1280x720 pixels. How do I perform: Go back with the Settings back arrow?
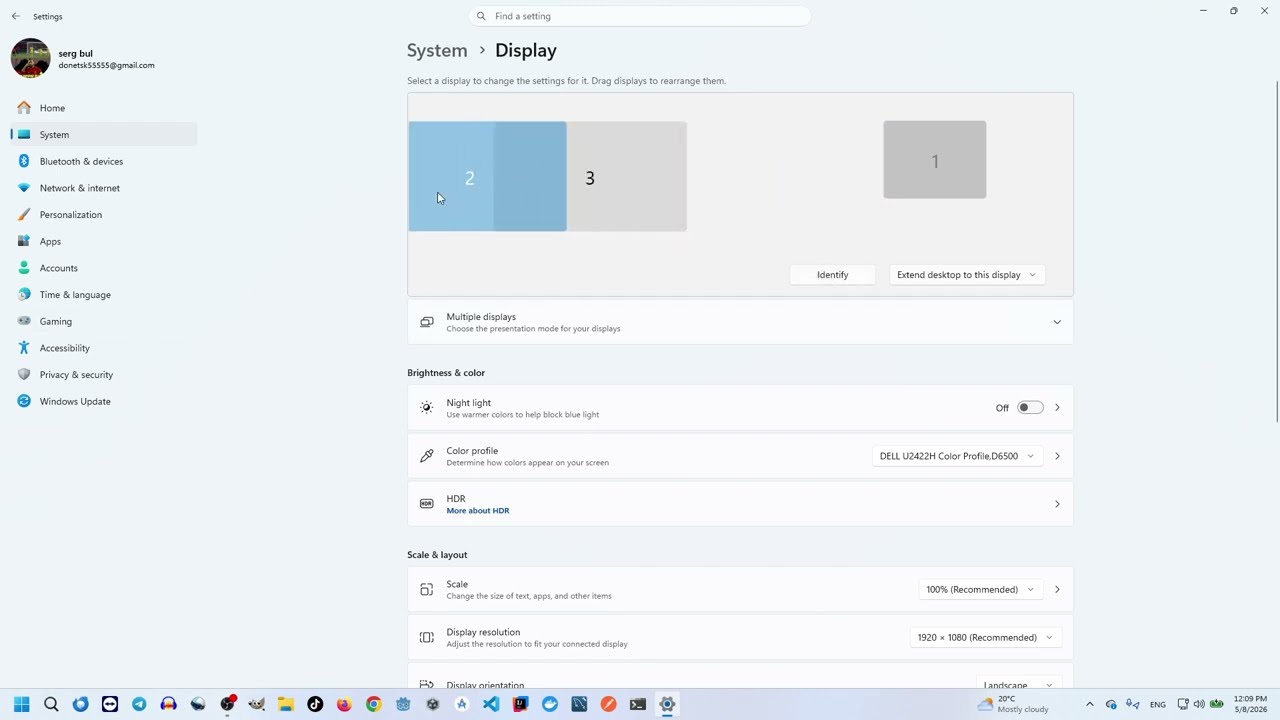tap(16, 16)
